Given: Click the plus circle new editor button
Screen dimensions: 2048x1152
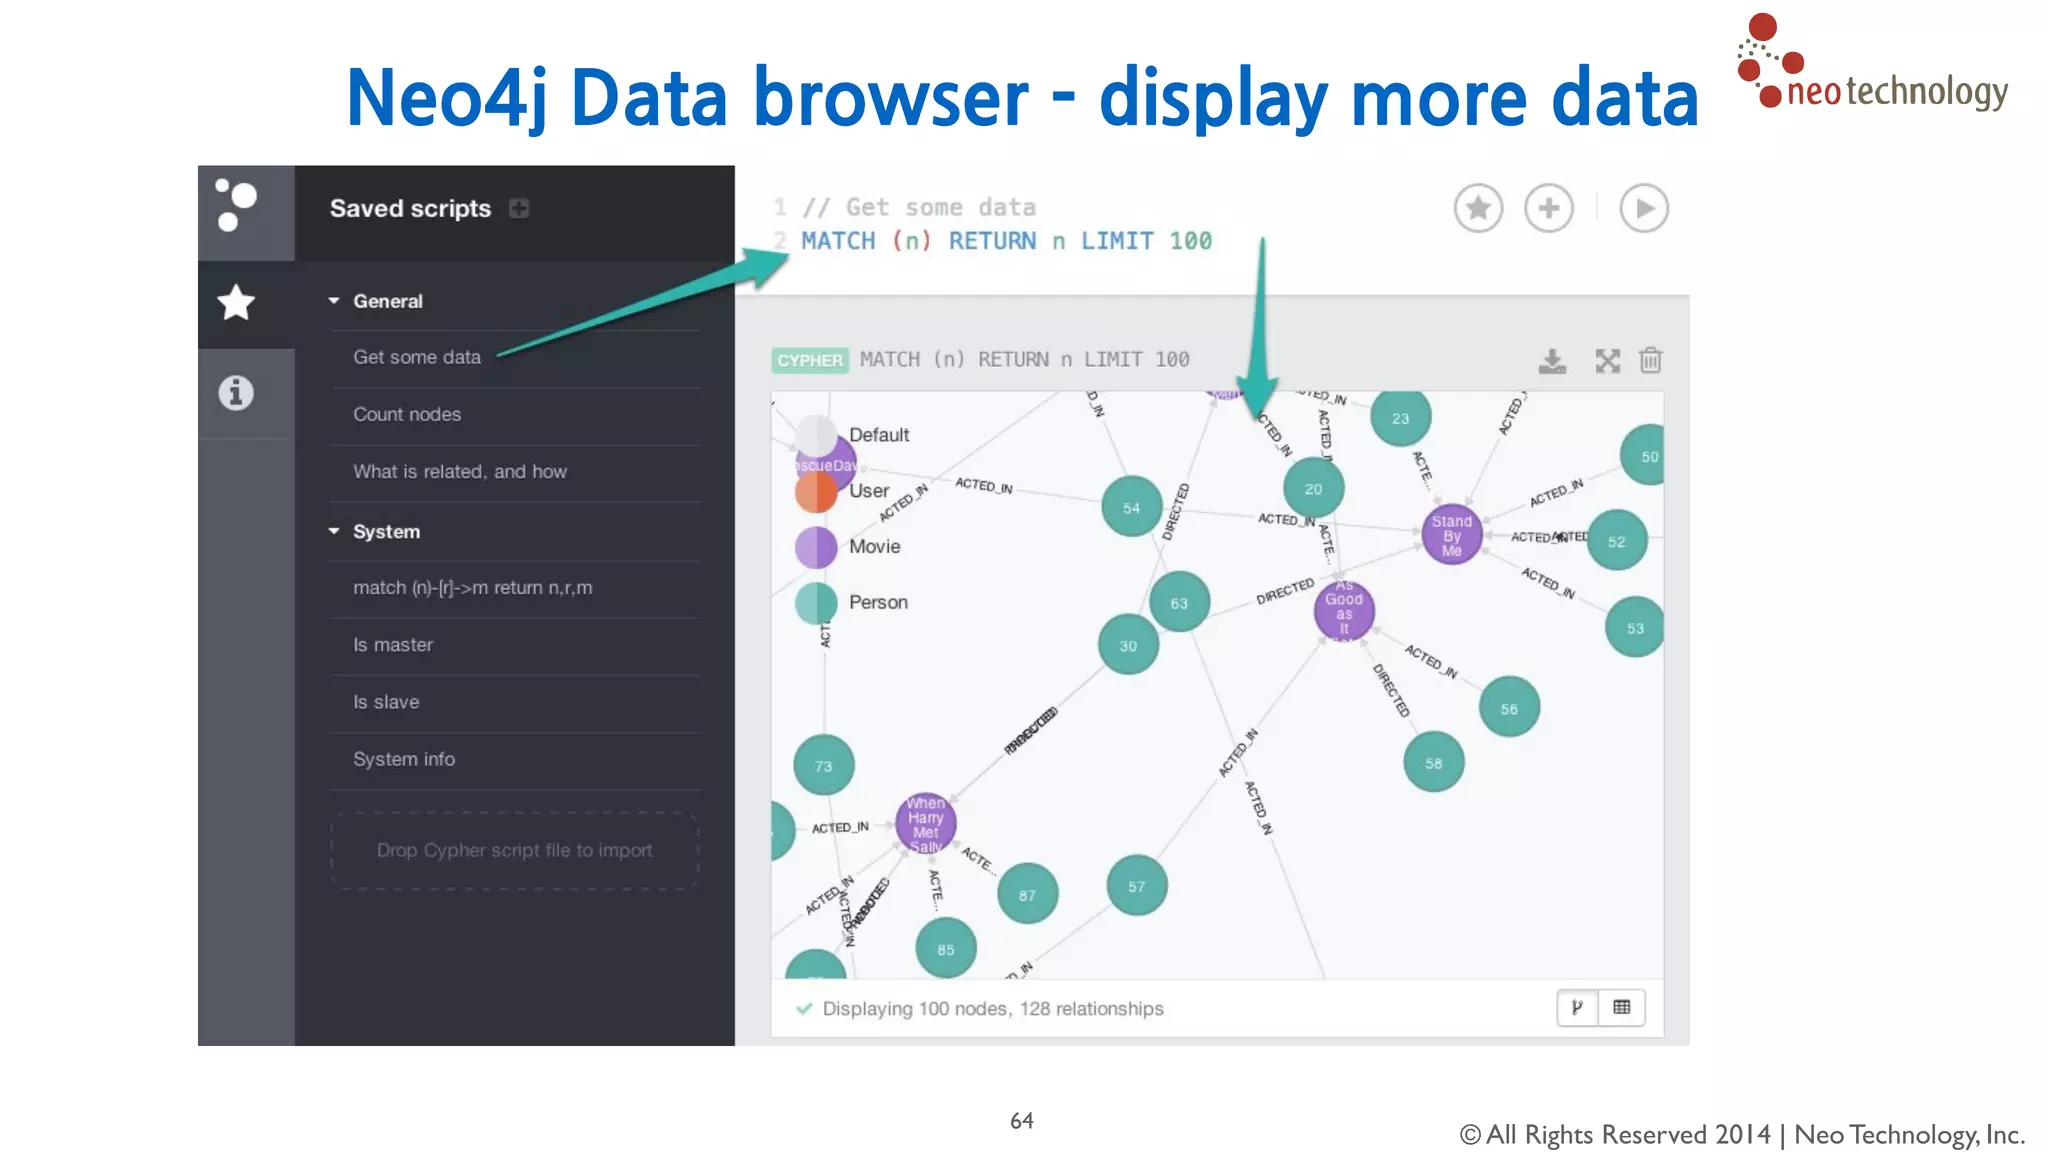Looking at the screenshot, I should coord(1548,208).
